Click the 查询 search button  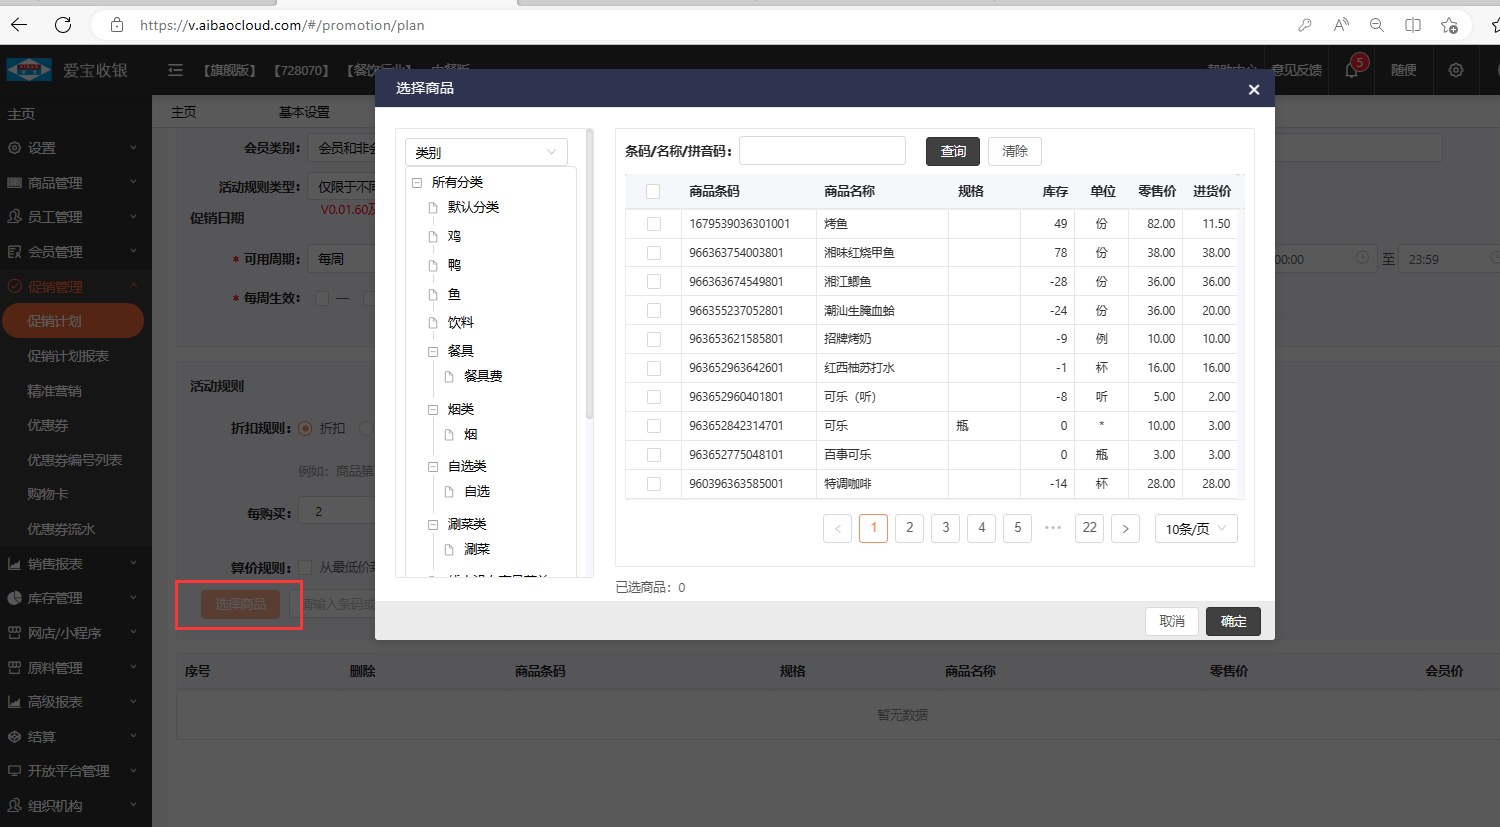coord(952,151)
